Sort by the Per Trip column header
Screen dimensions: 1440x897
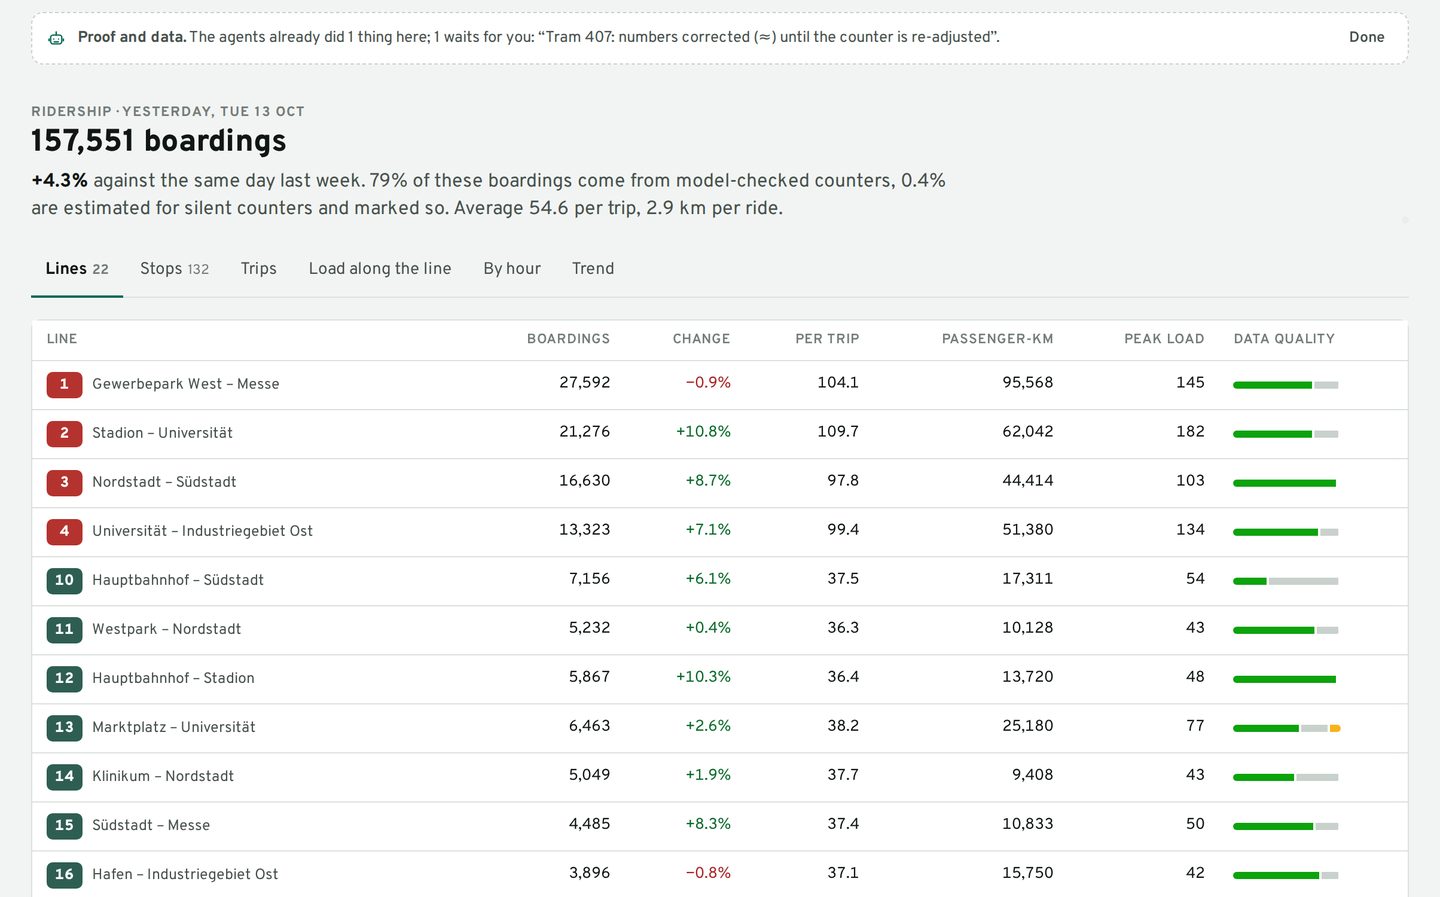tap(827, 339)
